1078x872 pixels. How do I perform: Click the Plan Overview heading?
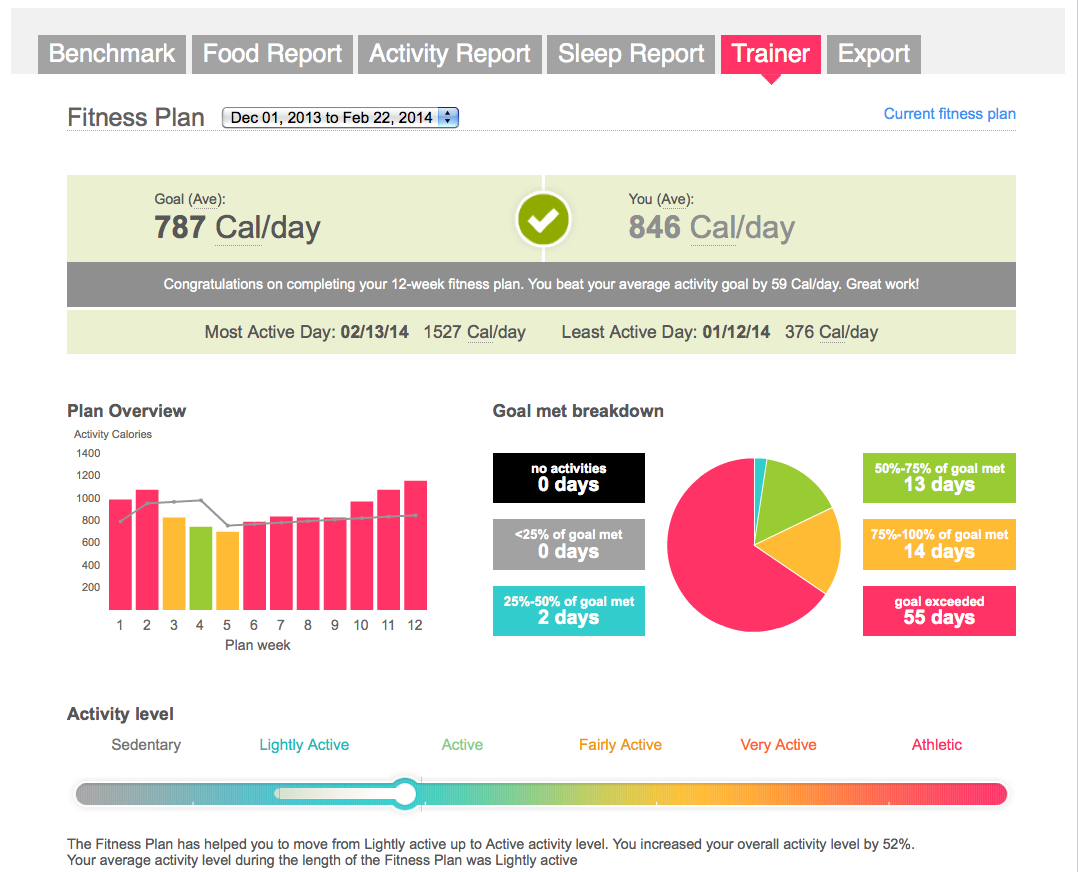tap(126, 411)
